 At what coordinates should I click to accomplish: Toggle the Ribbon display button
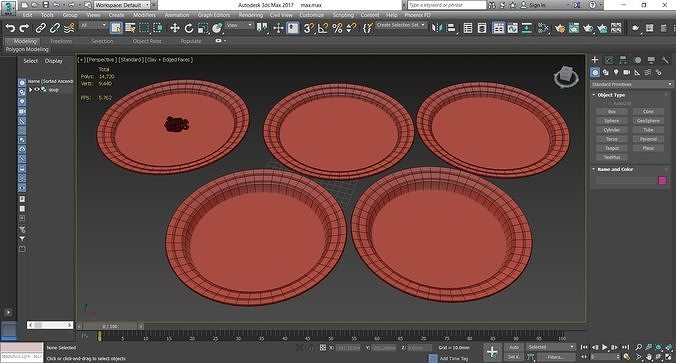click(498, 28)
